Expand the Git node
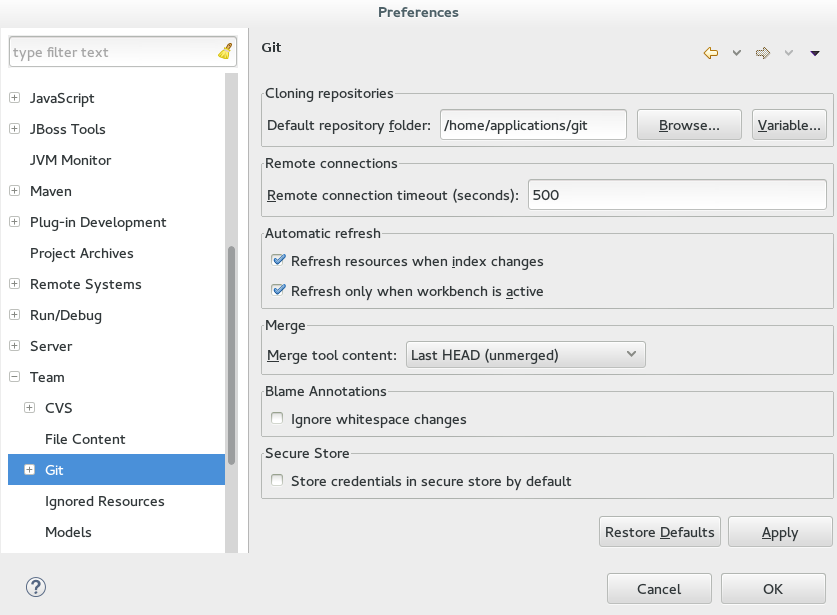 pos(30,469)
